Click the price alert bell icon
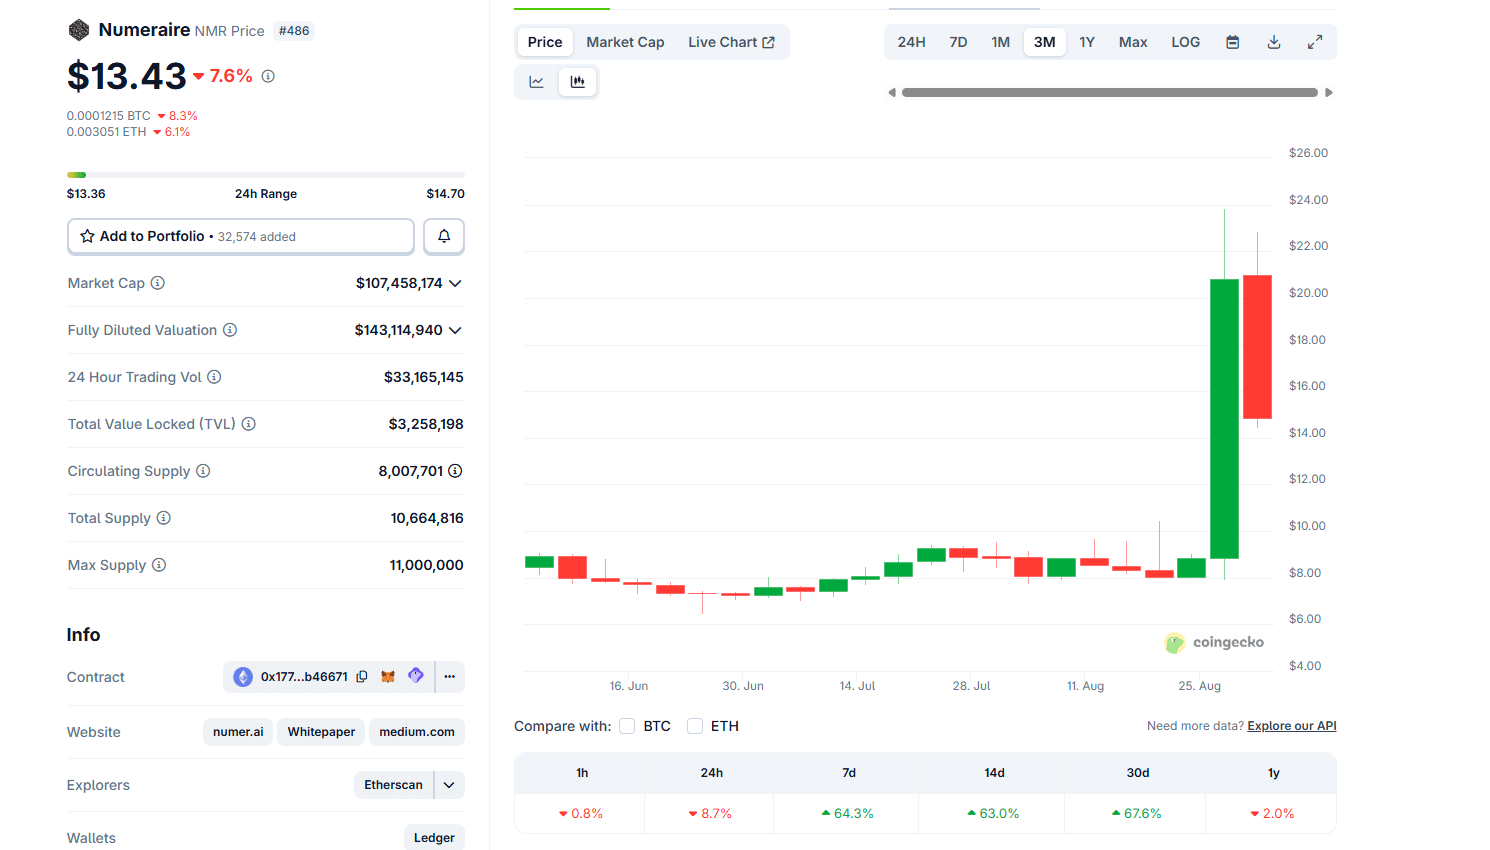Image resolution: width=1490 pixels, height=850 pixels. pos(444,236)
